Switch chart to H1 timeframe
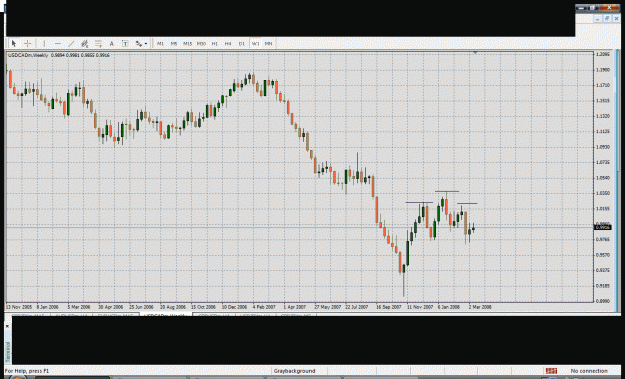 click(214, 43)
